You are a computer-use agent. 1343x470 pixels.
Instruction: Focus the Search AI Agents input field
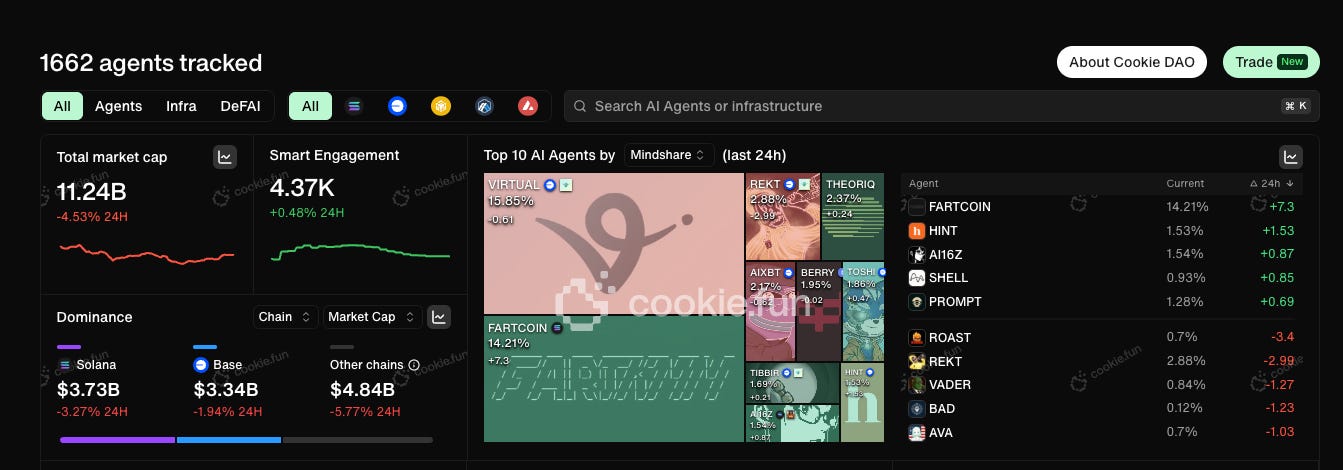(942, 106)
